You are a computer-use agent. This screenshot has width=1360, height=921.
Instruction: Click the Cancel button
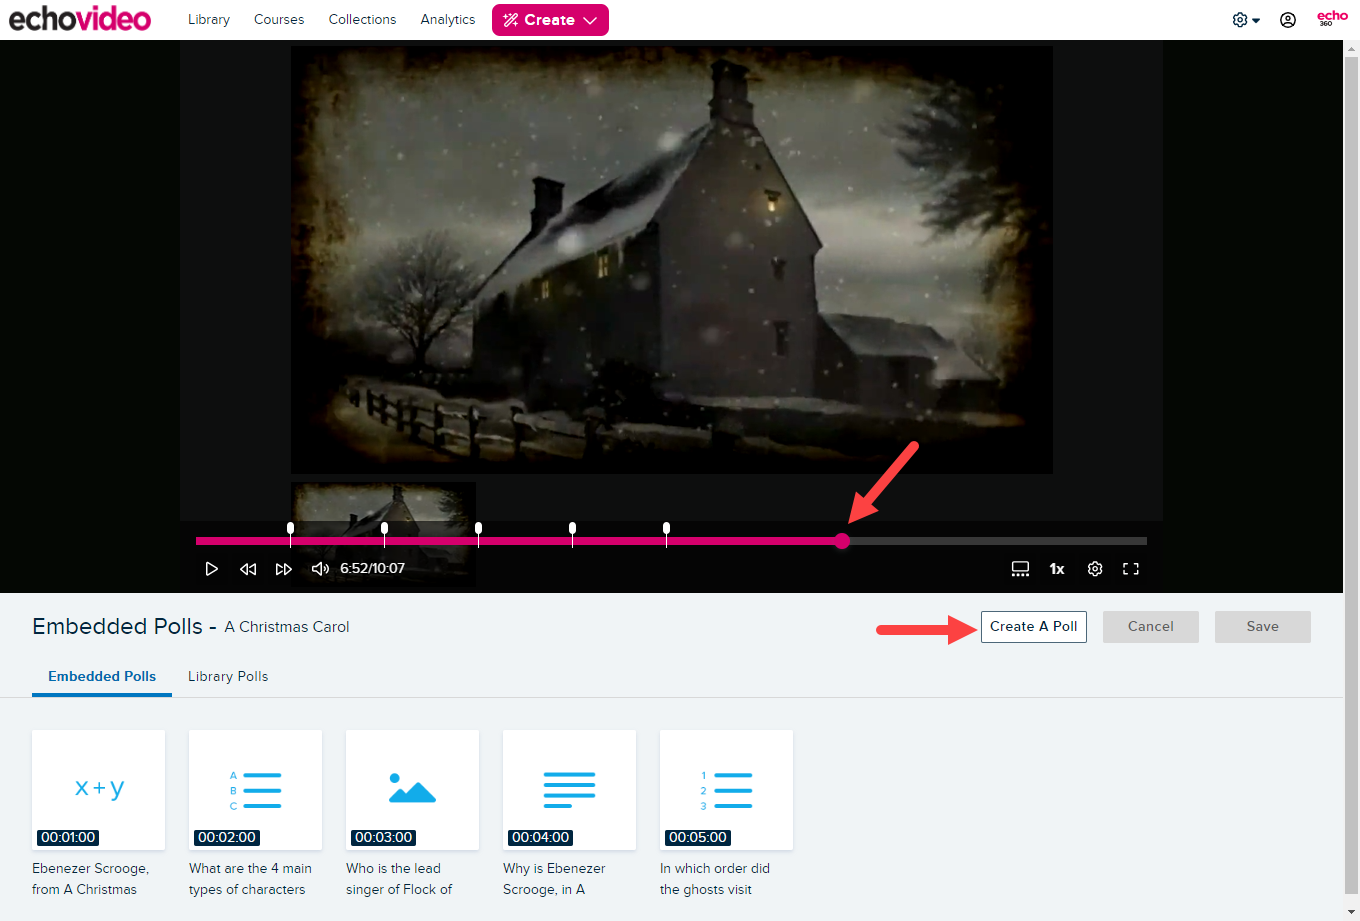1151,627
